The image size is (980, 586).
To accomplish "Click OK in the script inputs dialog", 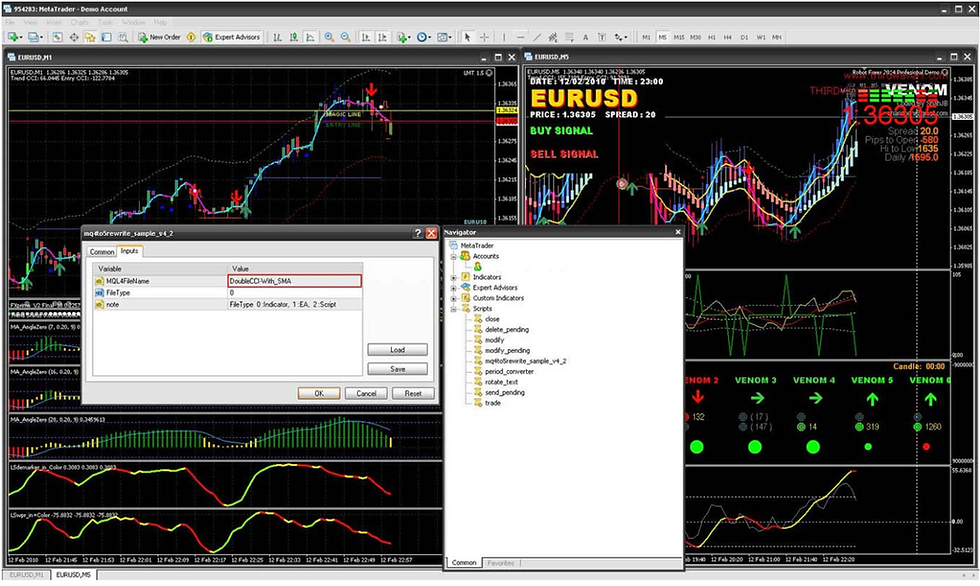I will (319, 394).
